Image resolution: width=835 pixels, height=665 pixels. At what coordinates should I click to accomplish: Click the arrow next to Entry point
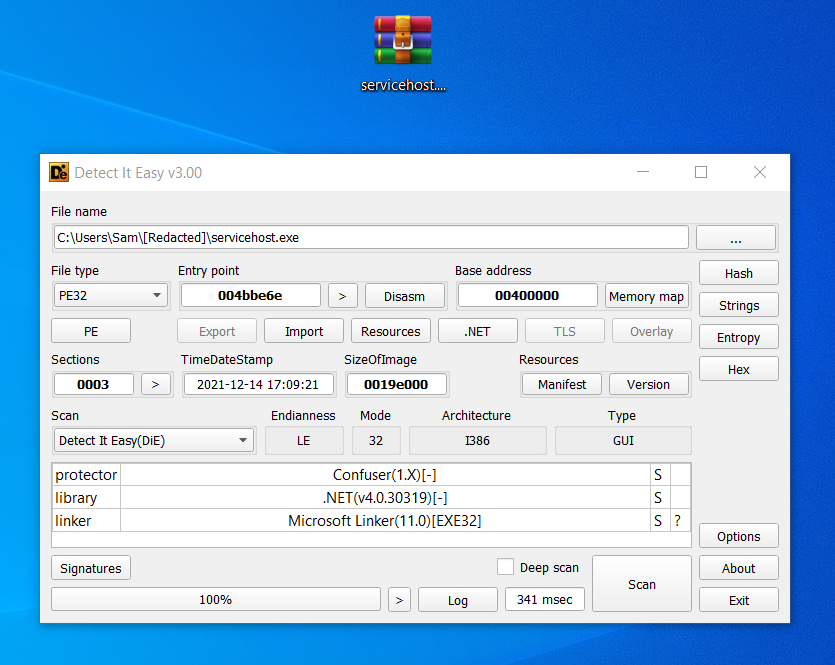coord(342,296)
